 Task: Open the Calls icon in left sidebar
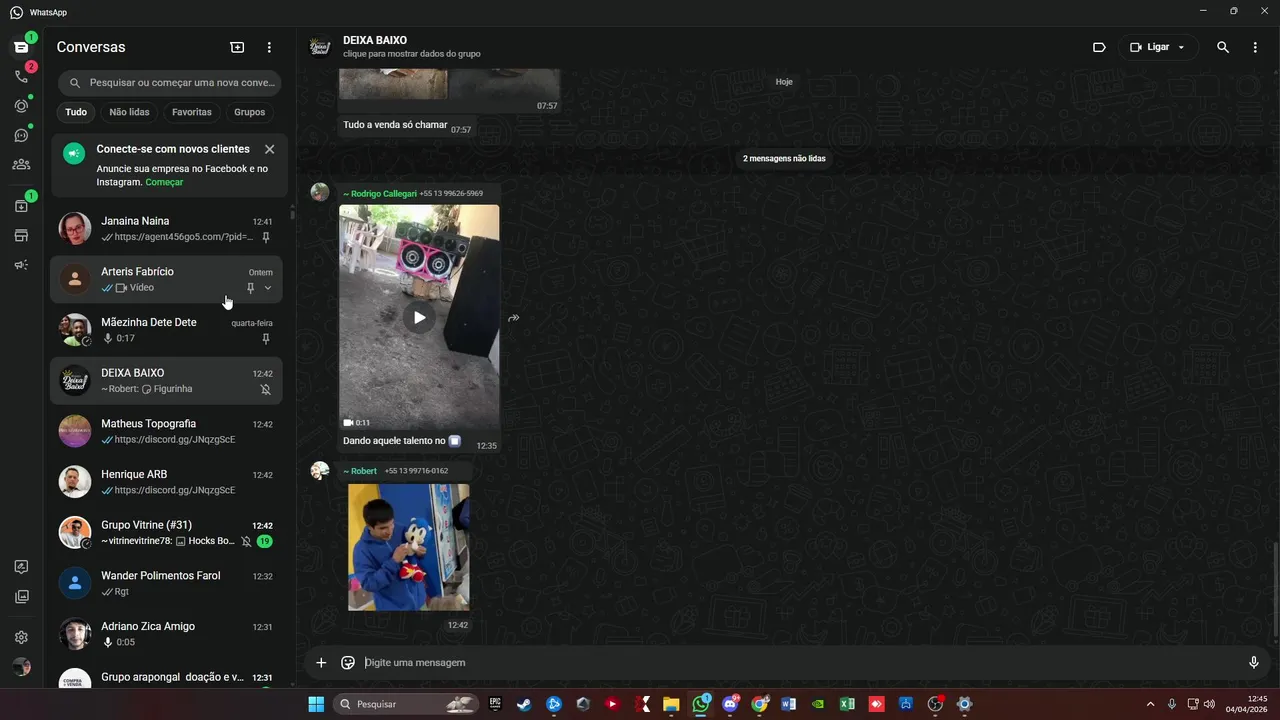(21, 76)
